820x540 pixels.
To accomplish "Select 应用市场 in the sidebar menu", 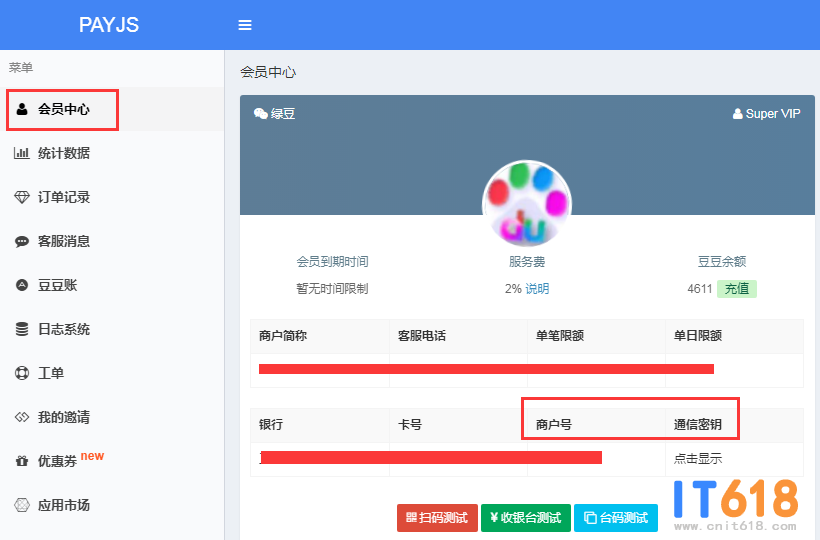I will pos(63,505).
